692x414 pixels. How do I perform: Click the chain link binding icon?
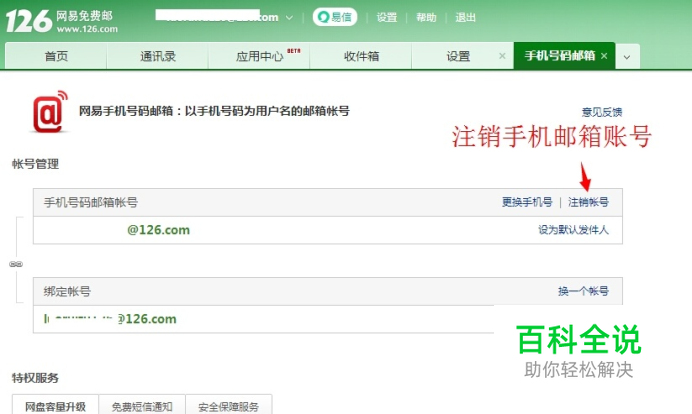16,264
